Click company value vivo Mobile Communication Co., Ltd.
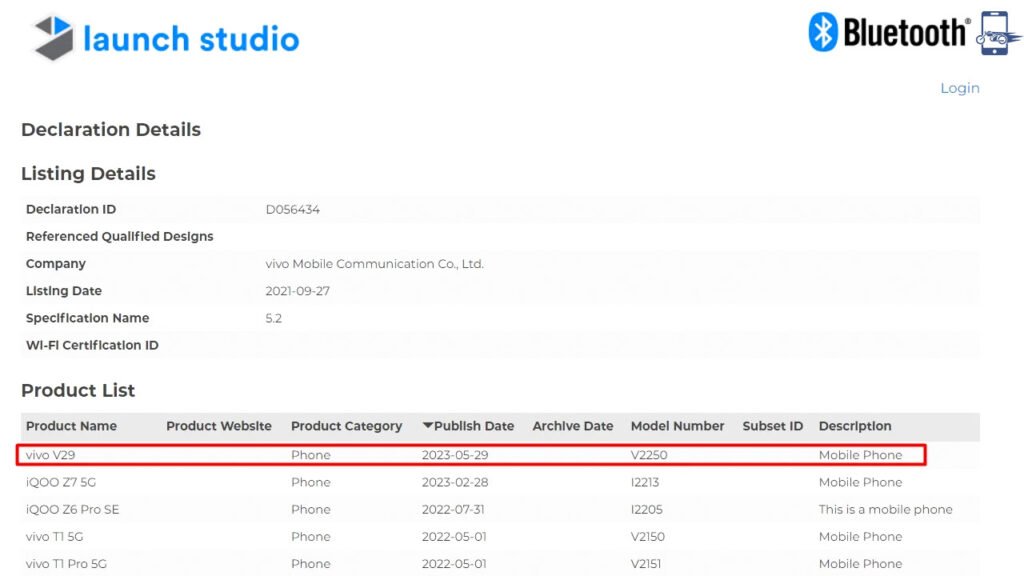Screen dimensions: 1024x576 coord(374,264)
